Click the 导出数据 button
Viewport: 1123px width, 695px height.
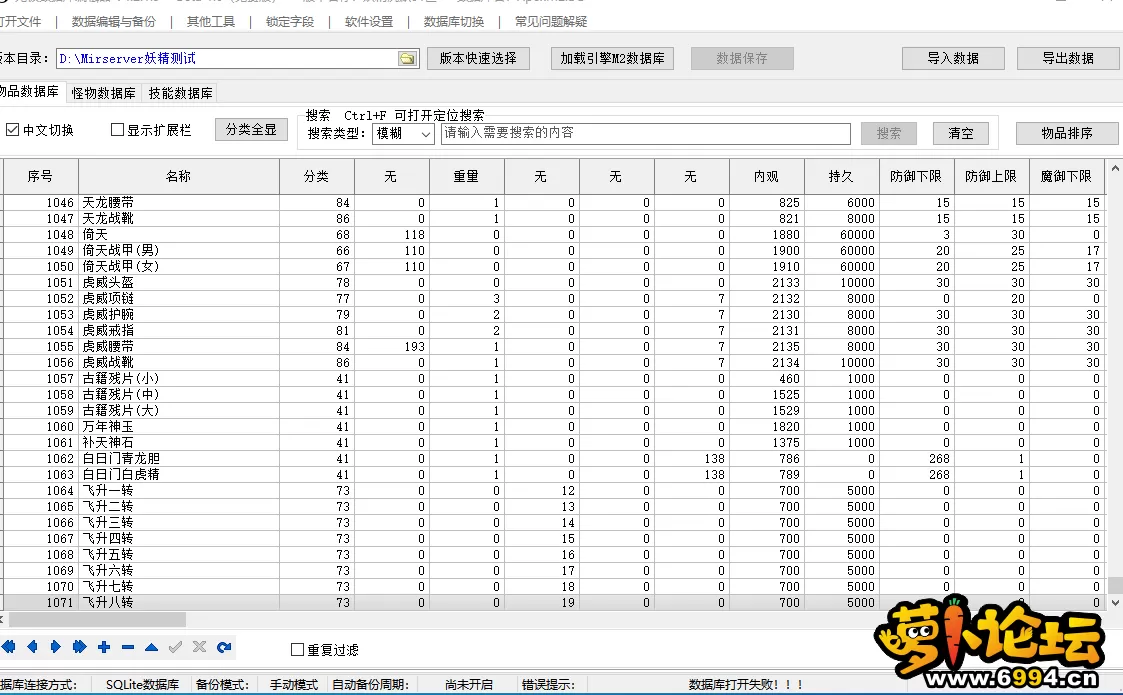tap(1068, 58)
